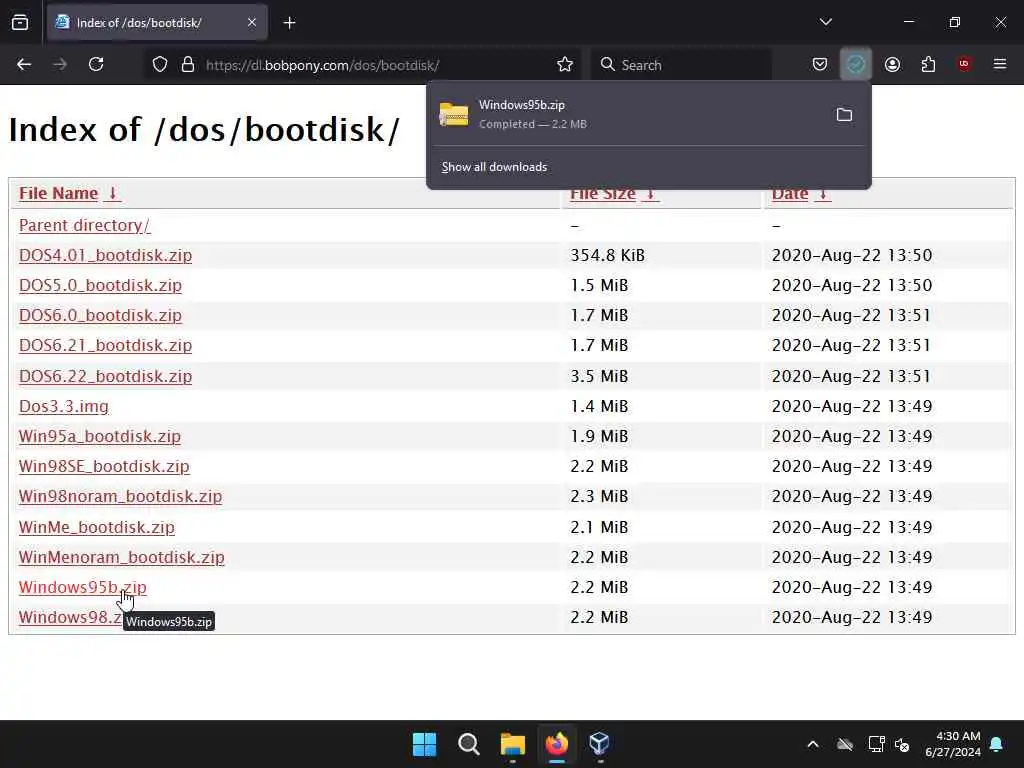The width and height of the screenshot is (1024, 768).
Task: Toggle the Downloads toolbar button
Action: 856,64
